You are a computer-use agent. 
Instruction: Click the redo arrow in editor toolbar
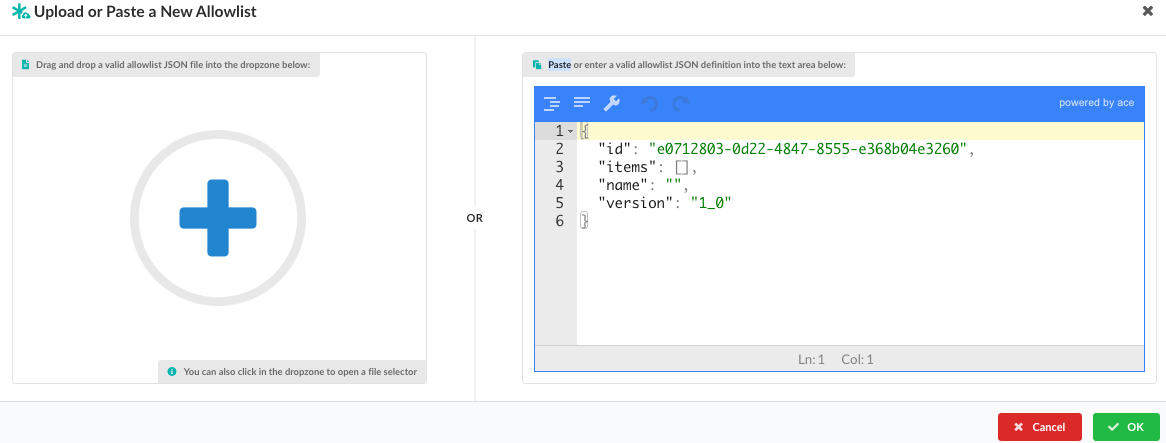tap(681, 103)
